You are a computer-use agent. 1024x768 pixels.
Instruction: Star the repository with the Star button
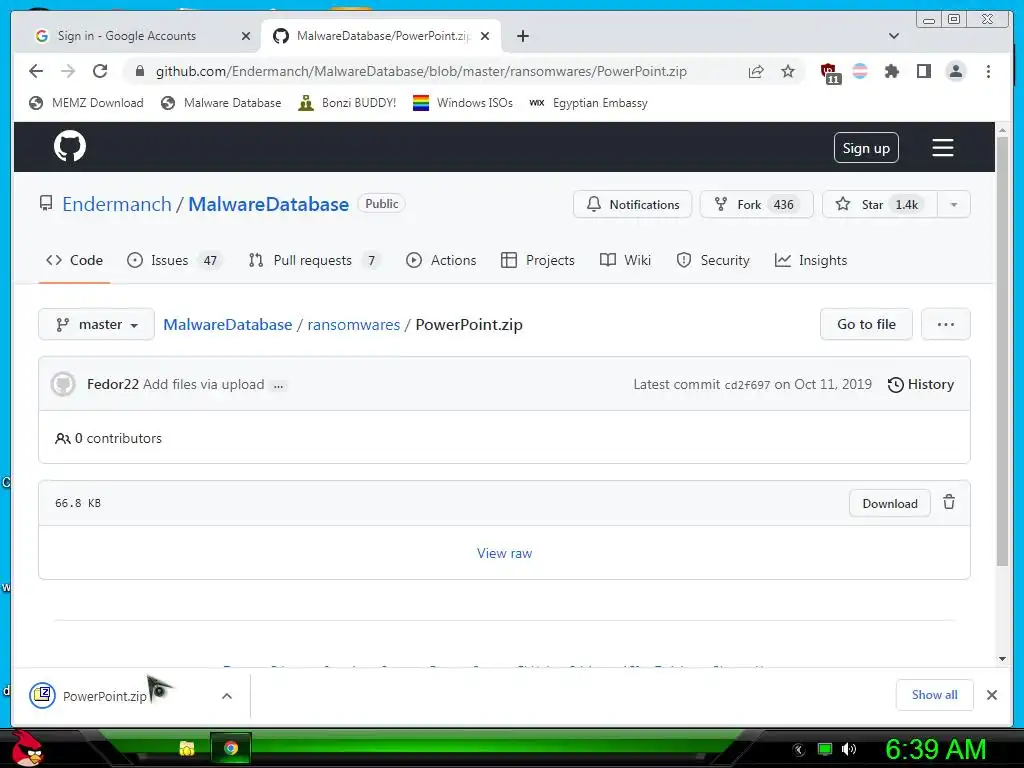coord(880,204)
